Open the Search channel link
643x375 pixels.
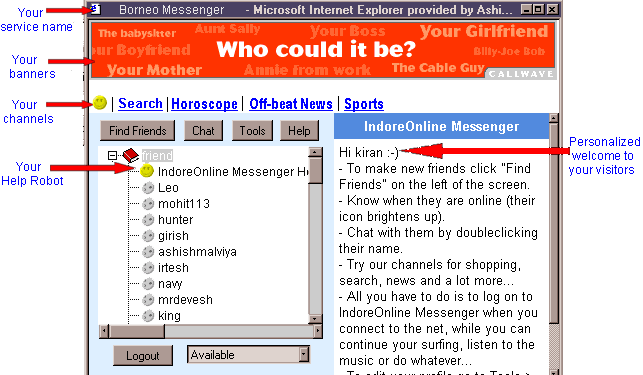(x=140, y=103)
